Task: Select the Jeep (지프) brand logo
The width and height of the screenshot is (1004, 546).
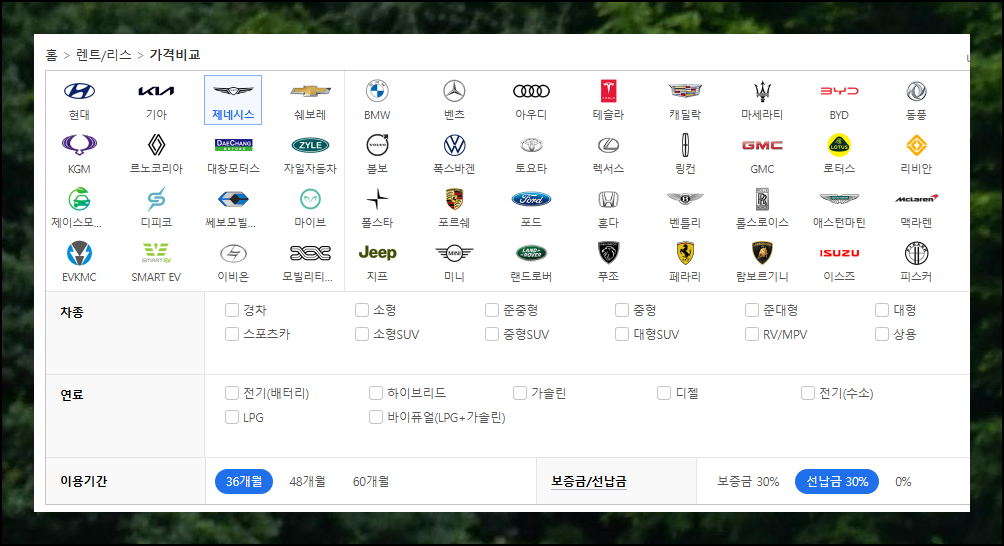Action: point(377,253)
